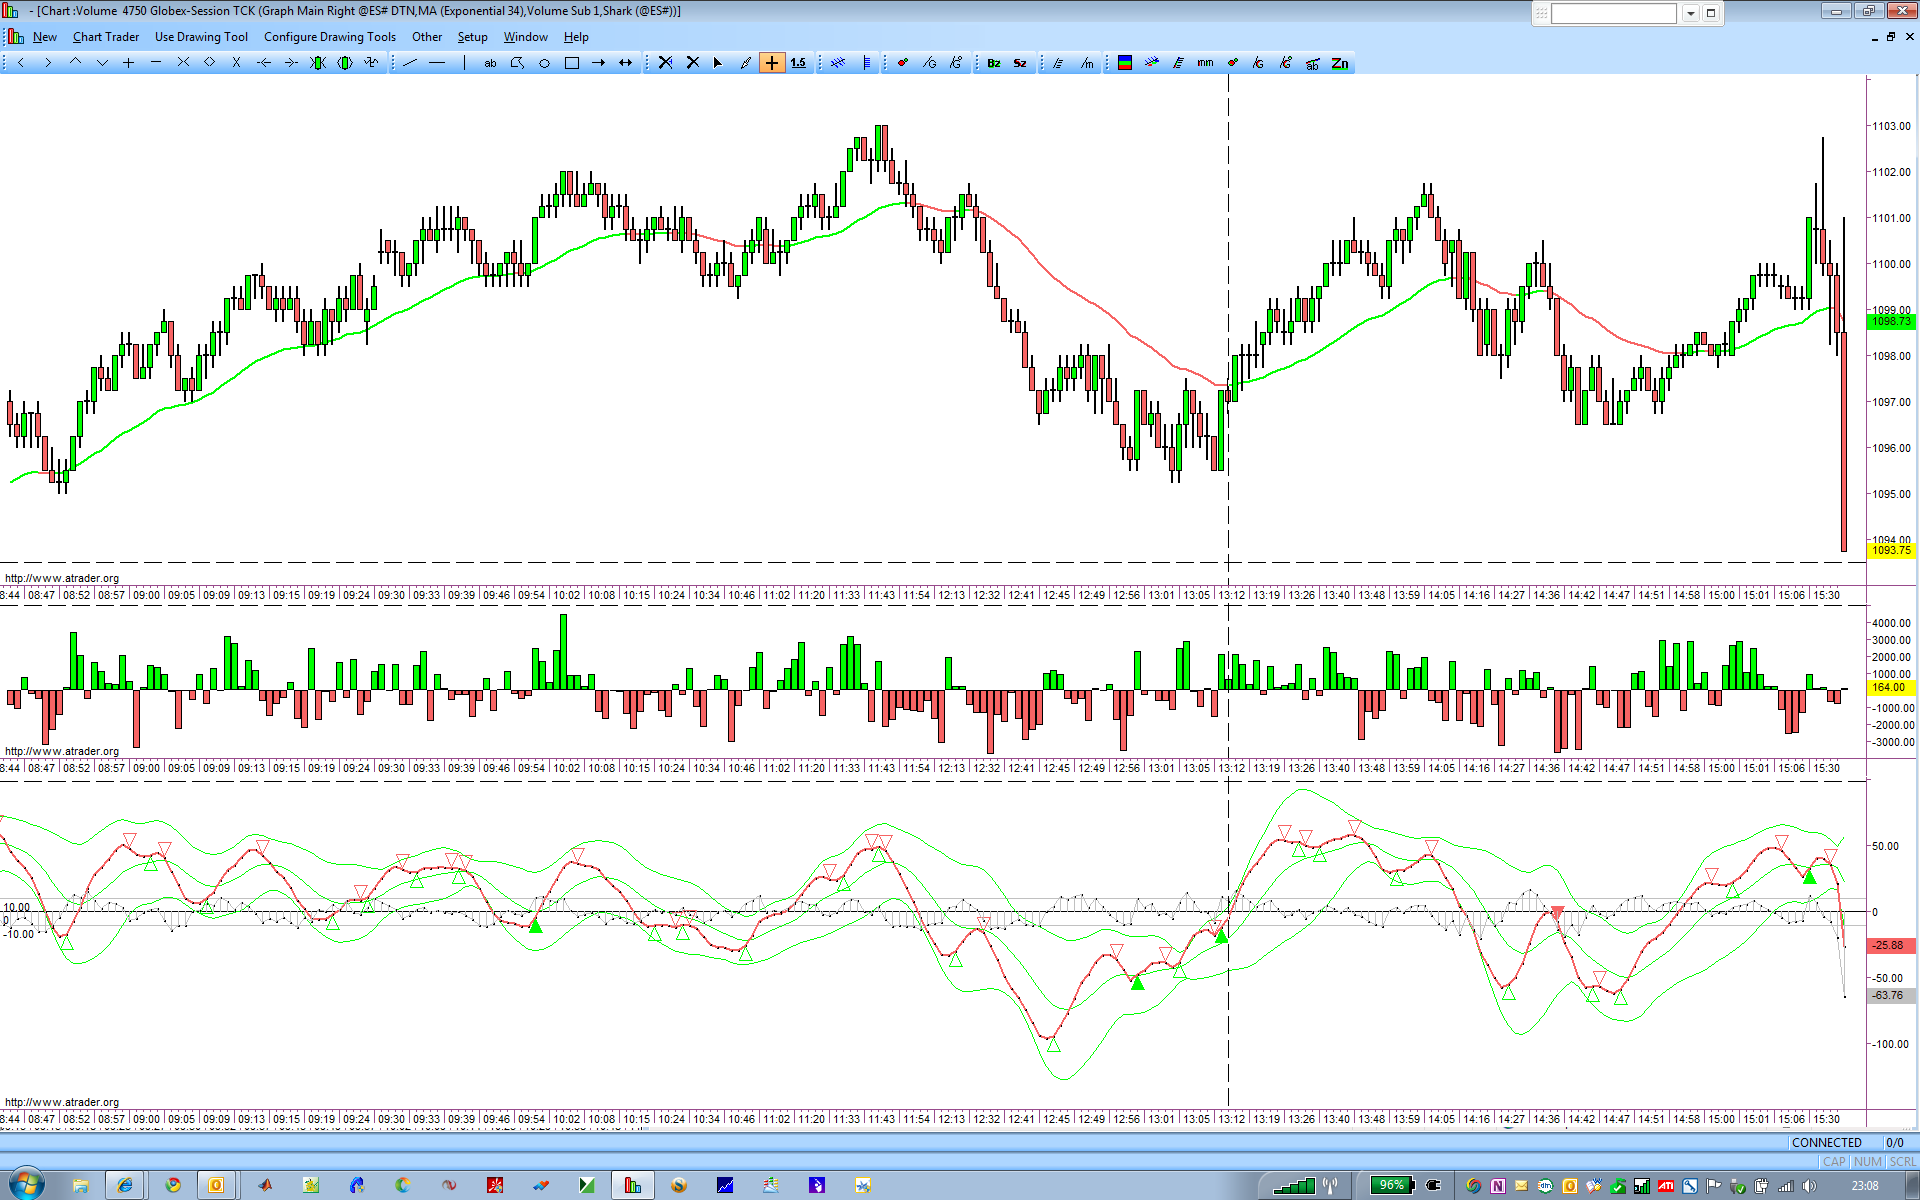Open the New menu
Image resolution: width=1920 pixels, height=1200 pixels.
point(44,37)
